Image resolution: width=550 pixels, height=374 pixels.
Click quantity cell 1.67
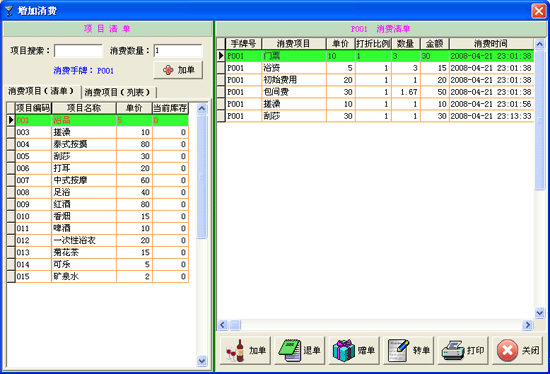tap(406, 92)
